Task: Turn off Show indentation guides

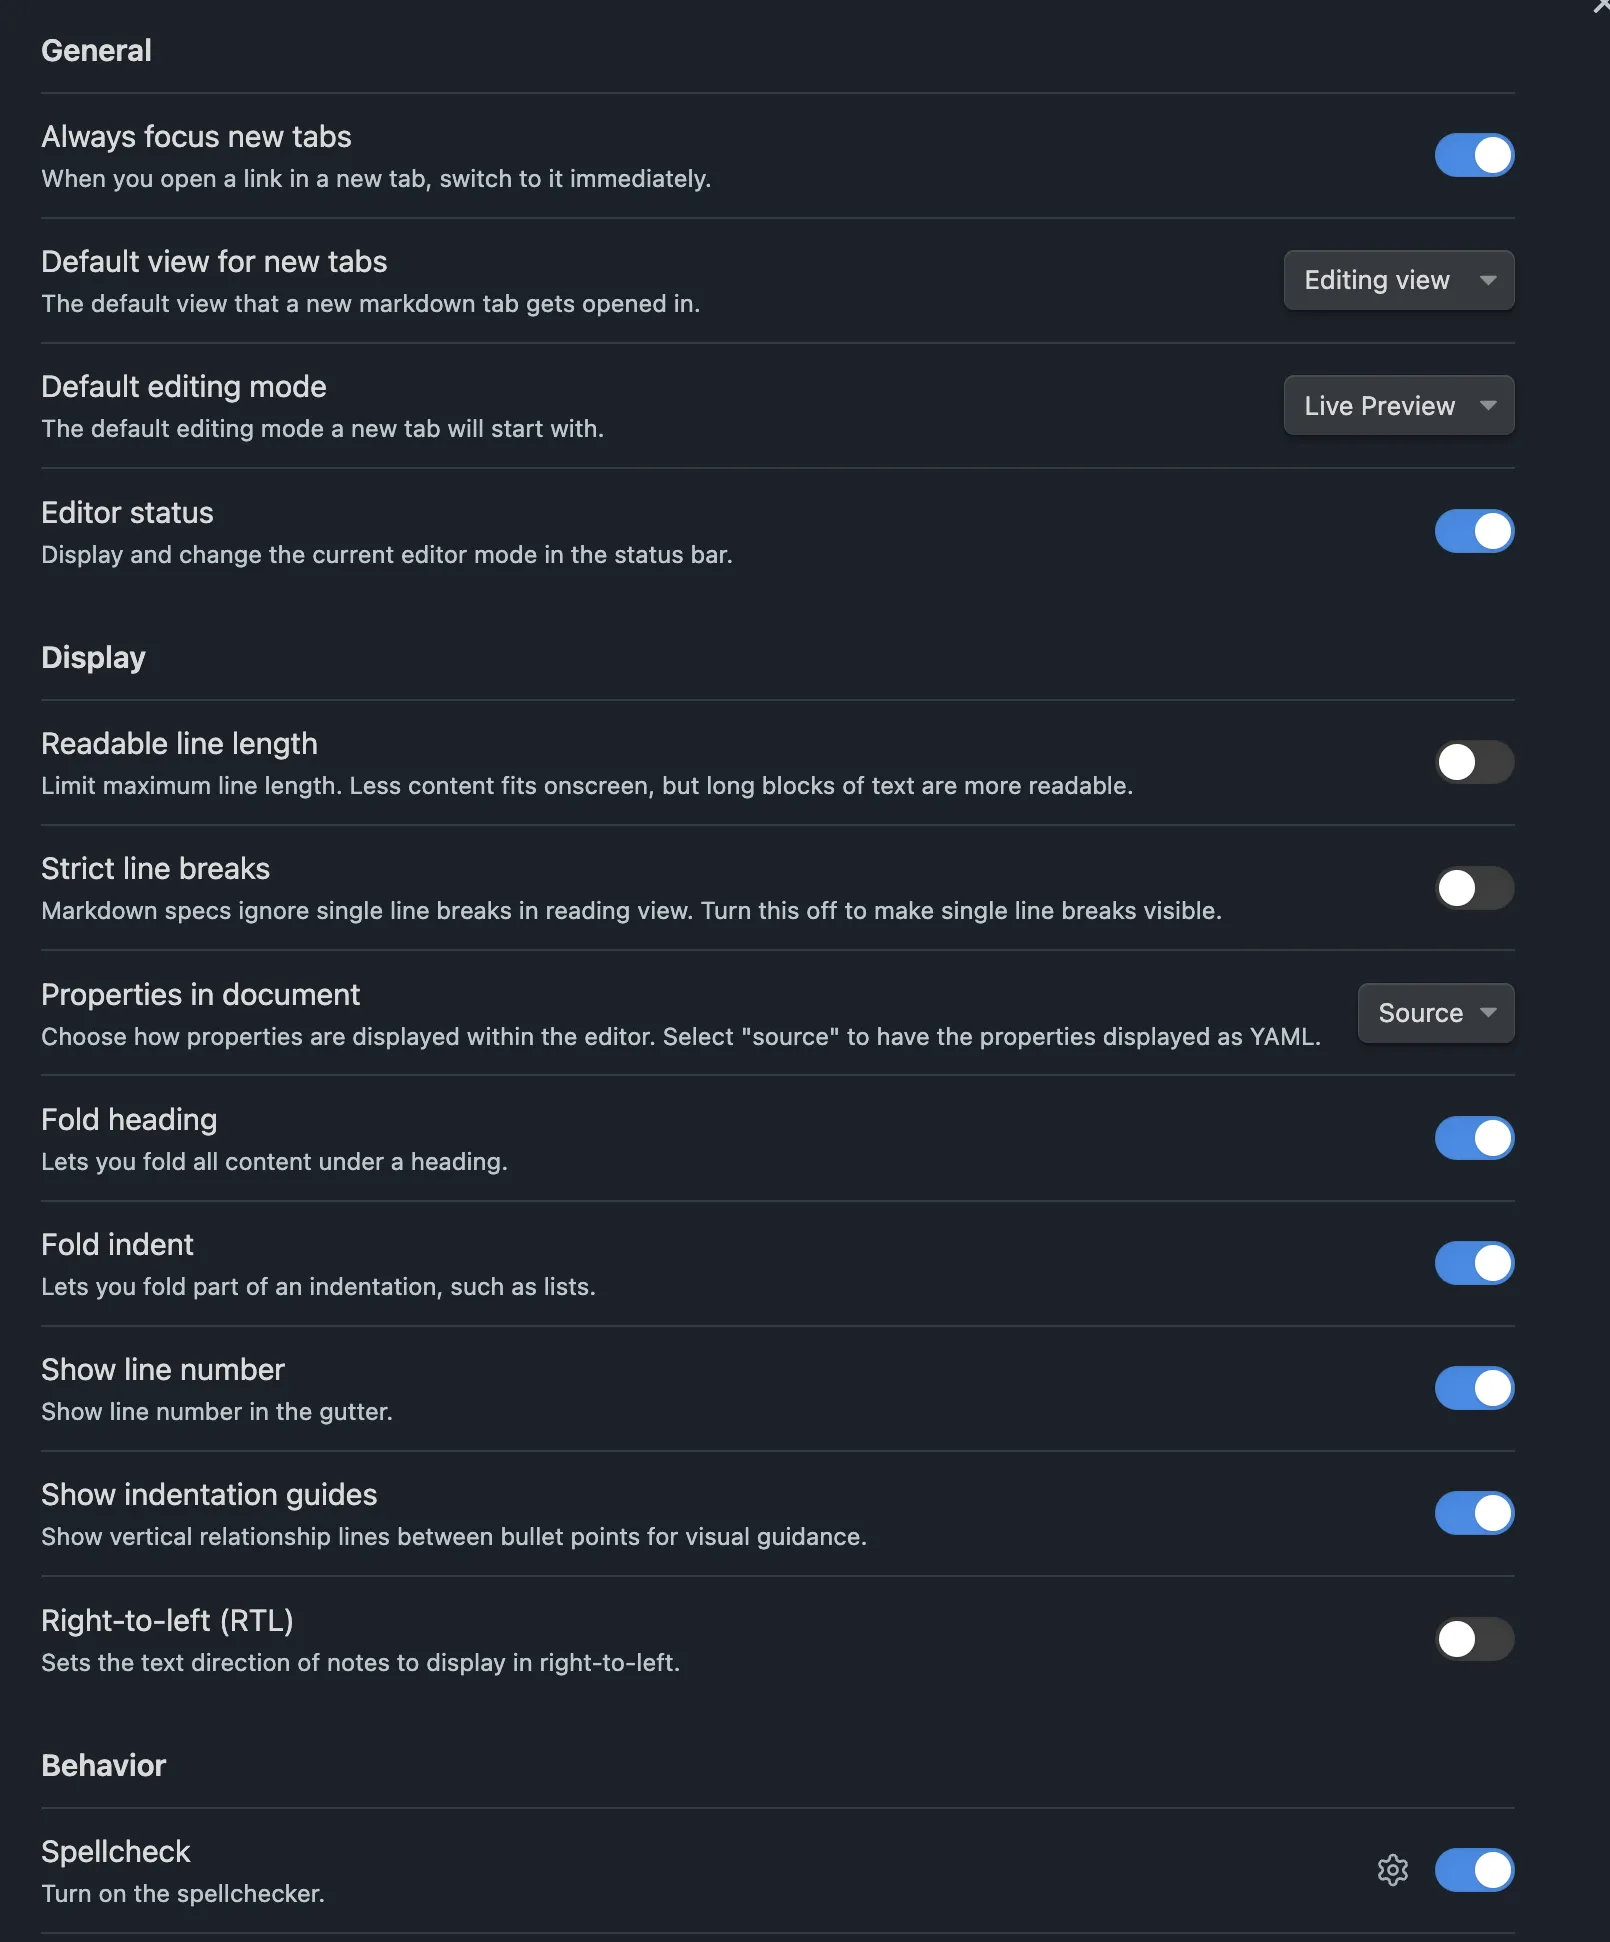Action: pos(1474,1513)
